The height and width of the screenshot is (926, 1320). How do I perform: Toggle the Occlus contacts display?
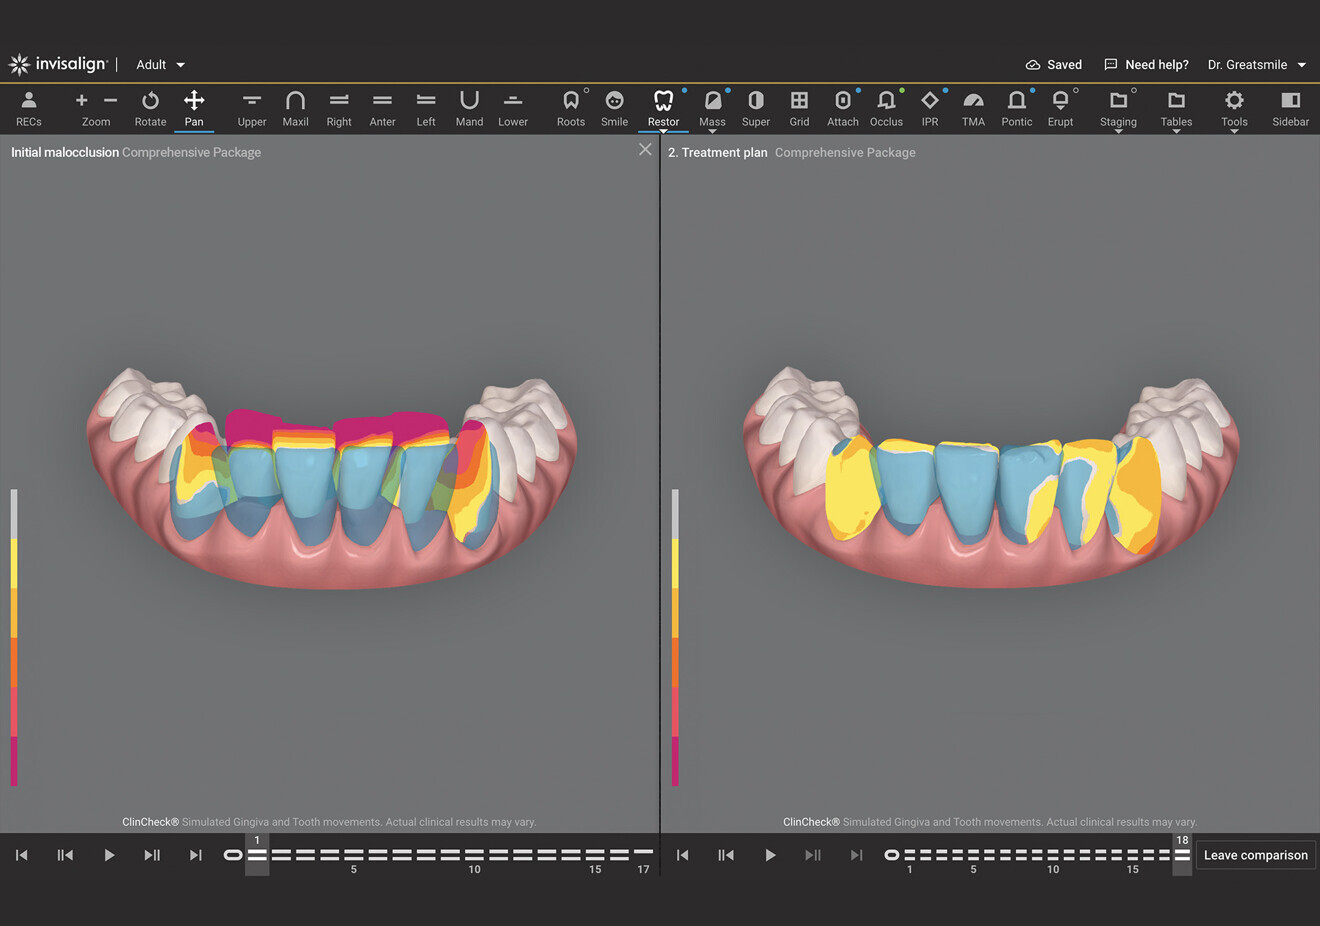(x=886, y=108)
